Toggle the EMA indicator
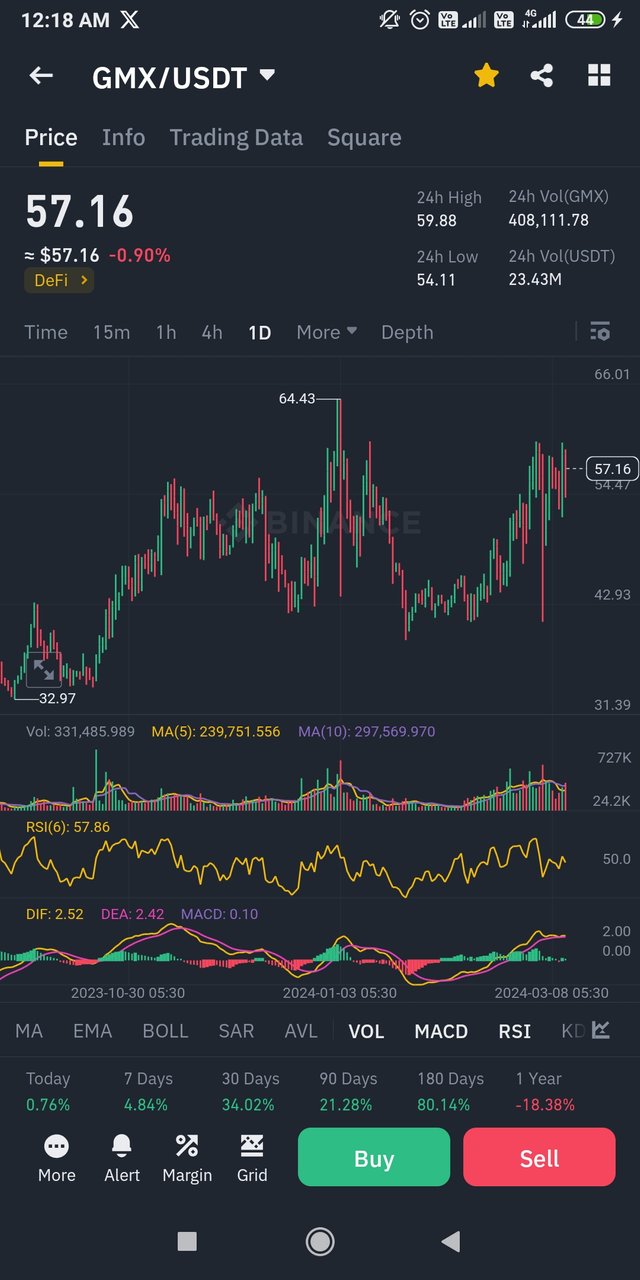The height and width of the screenshot is (1280, 640). click(x=92, y=1030)
